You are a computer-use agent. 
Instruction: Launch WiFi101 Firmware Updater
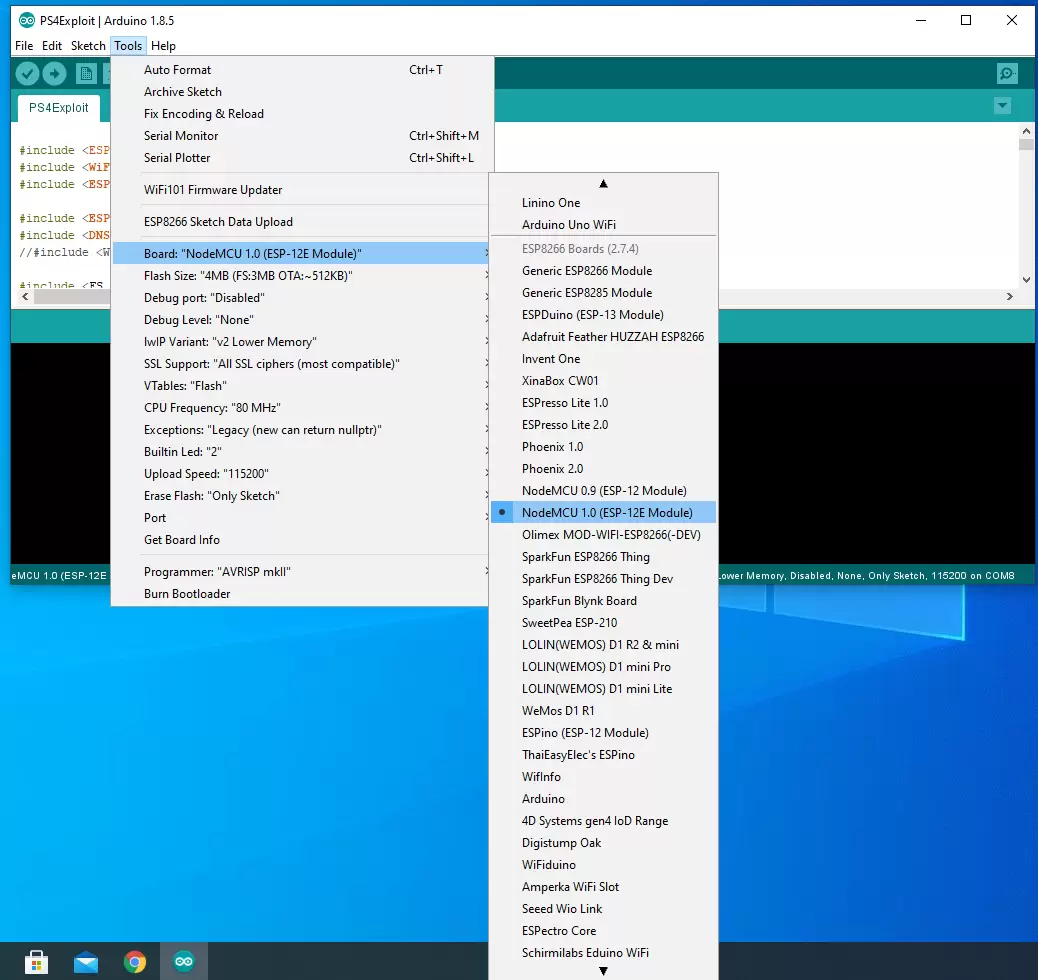301,190
